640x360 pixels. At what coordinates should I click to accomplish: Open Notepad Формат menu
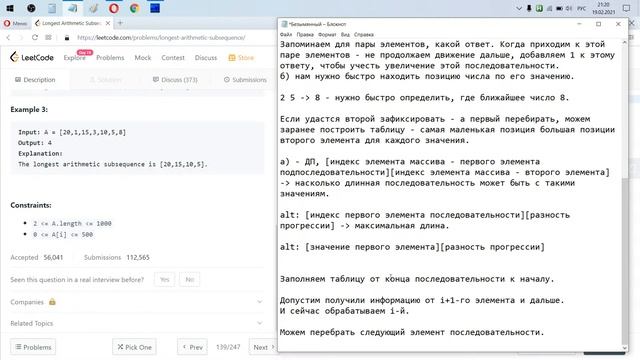tap(327, 35)
